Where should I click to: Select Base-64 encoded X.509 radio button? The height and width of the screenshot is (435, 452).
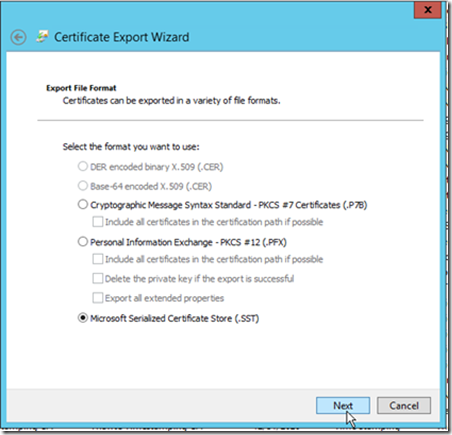(83, 186)
